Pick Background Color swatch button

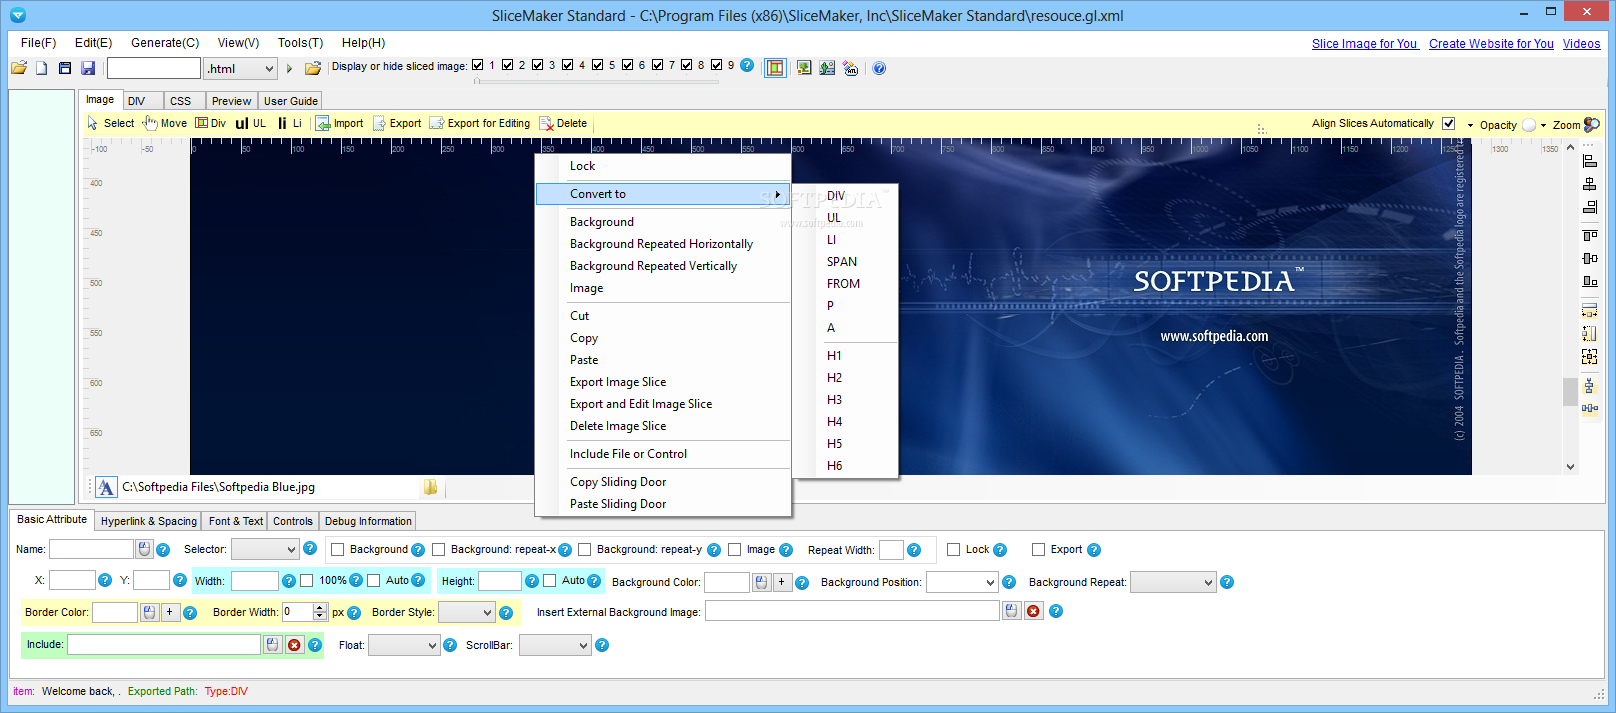tap(762, 582)
